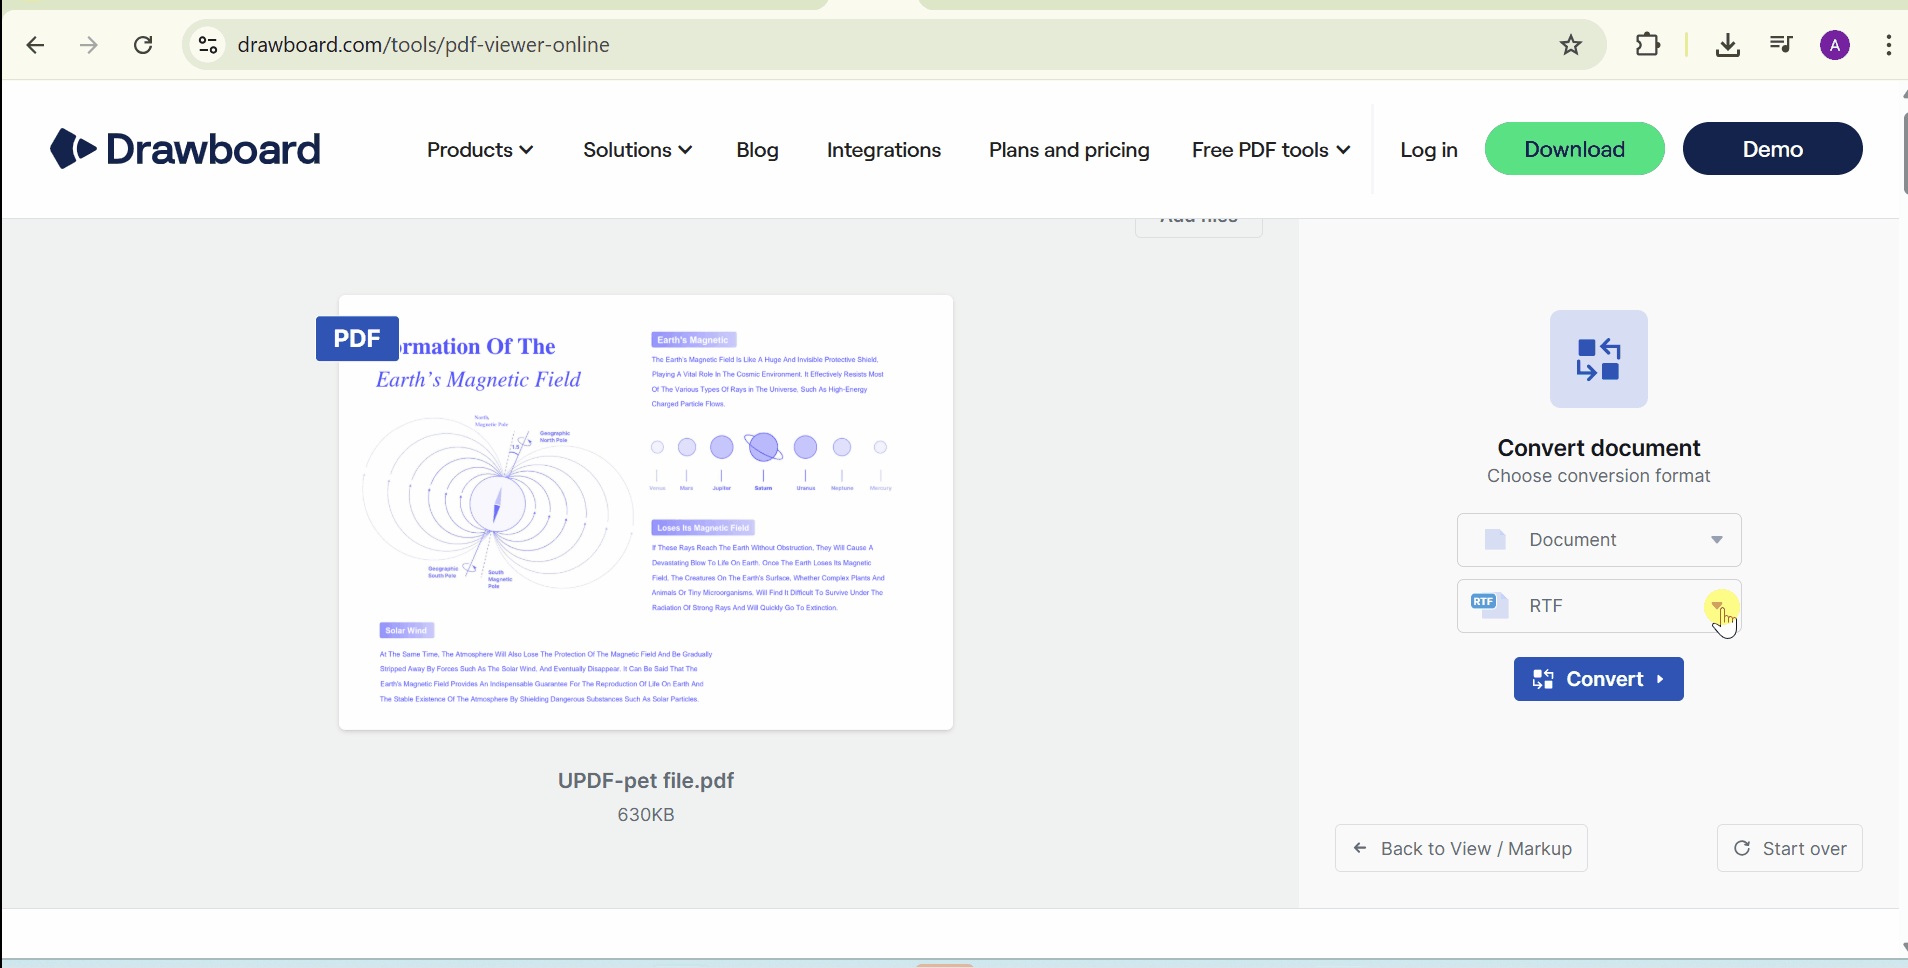Go to Plans and pricing
The height and width of the screenshot is (968, 1908).
pos(1069,150)
